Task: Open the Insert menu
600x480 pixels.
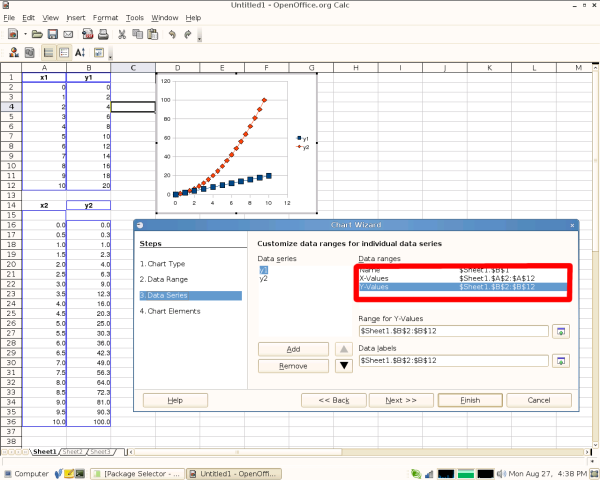Action: 76,18
